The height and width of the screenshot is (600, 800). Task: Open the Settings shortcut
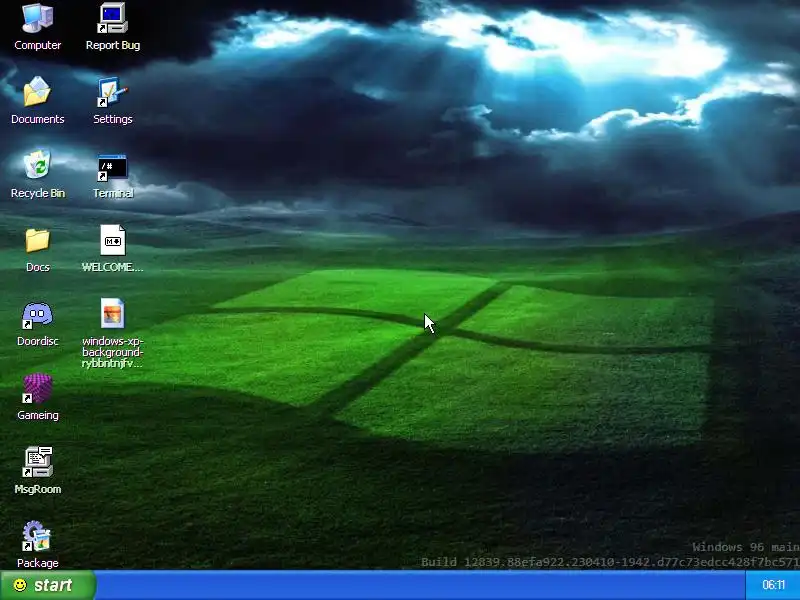coord(113,101)
